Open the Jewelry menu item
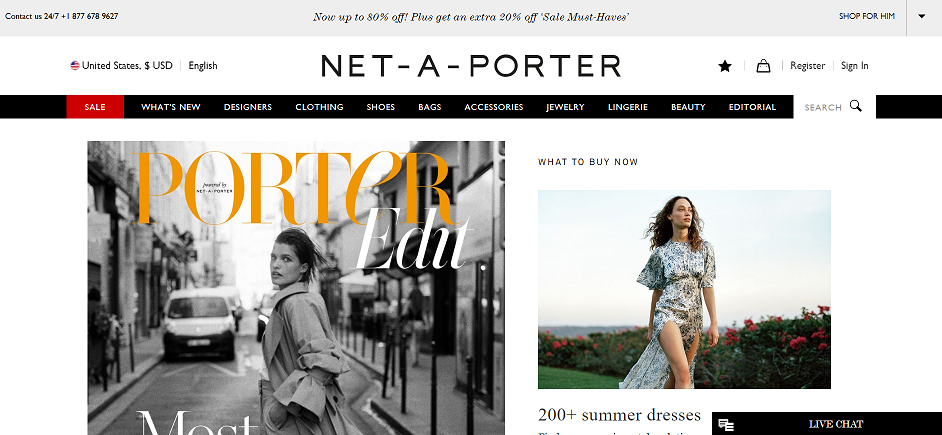942x435 pixels. [x=565, y=107]
